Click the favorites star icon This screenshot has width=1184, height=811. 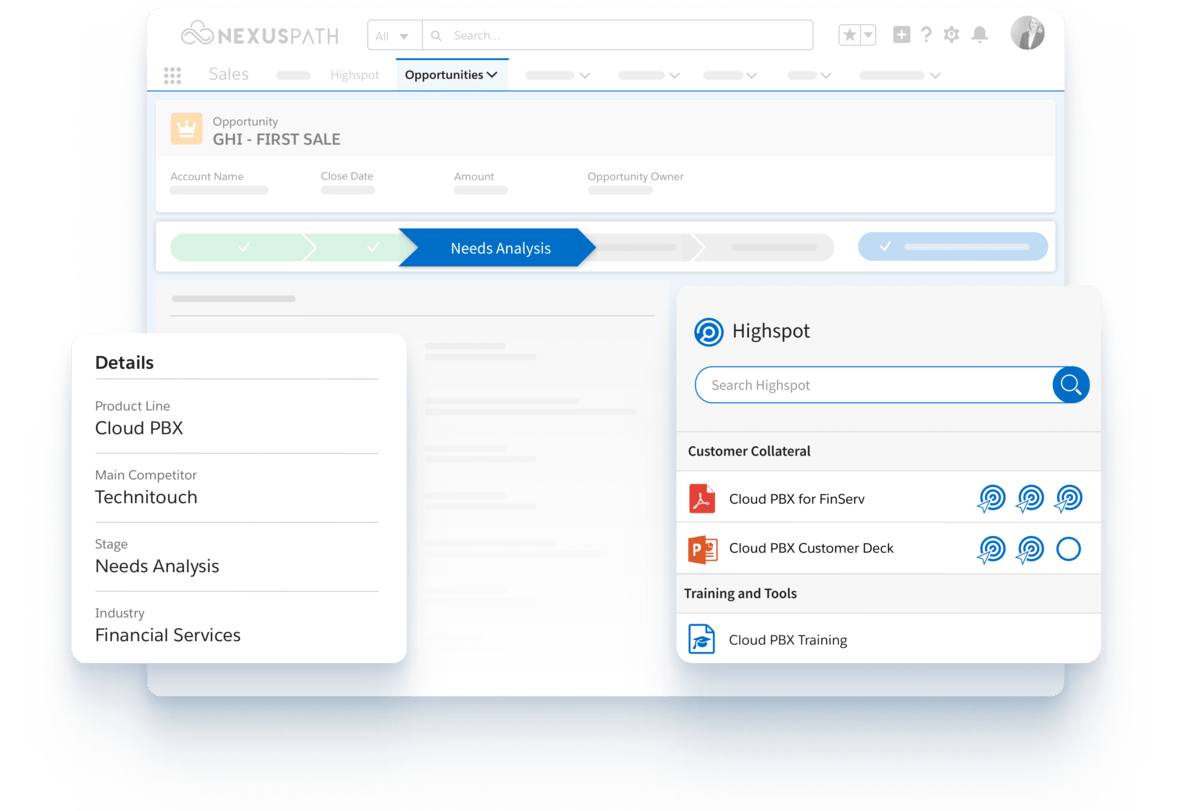coord(849,35)
